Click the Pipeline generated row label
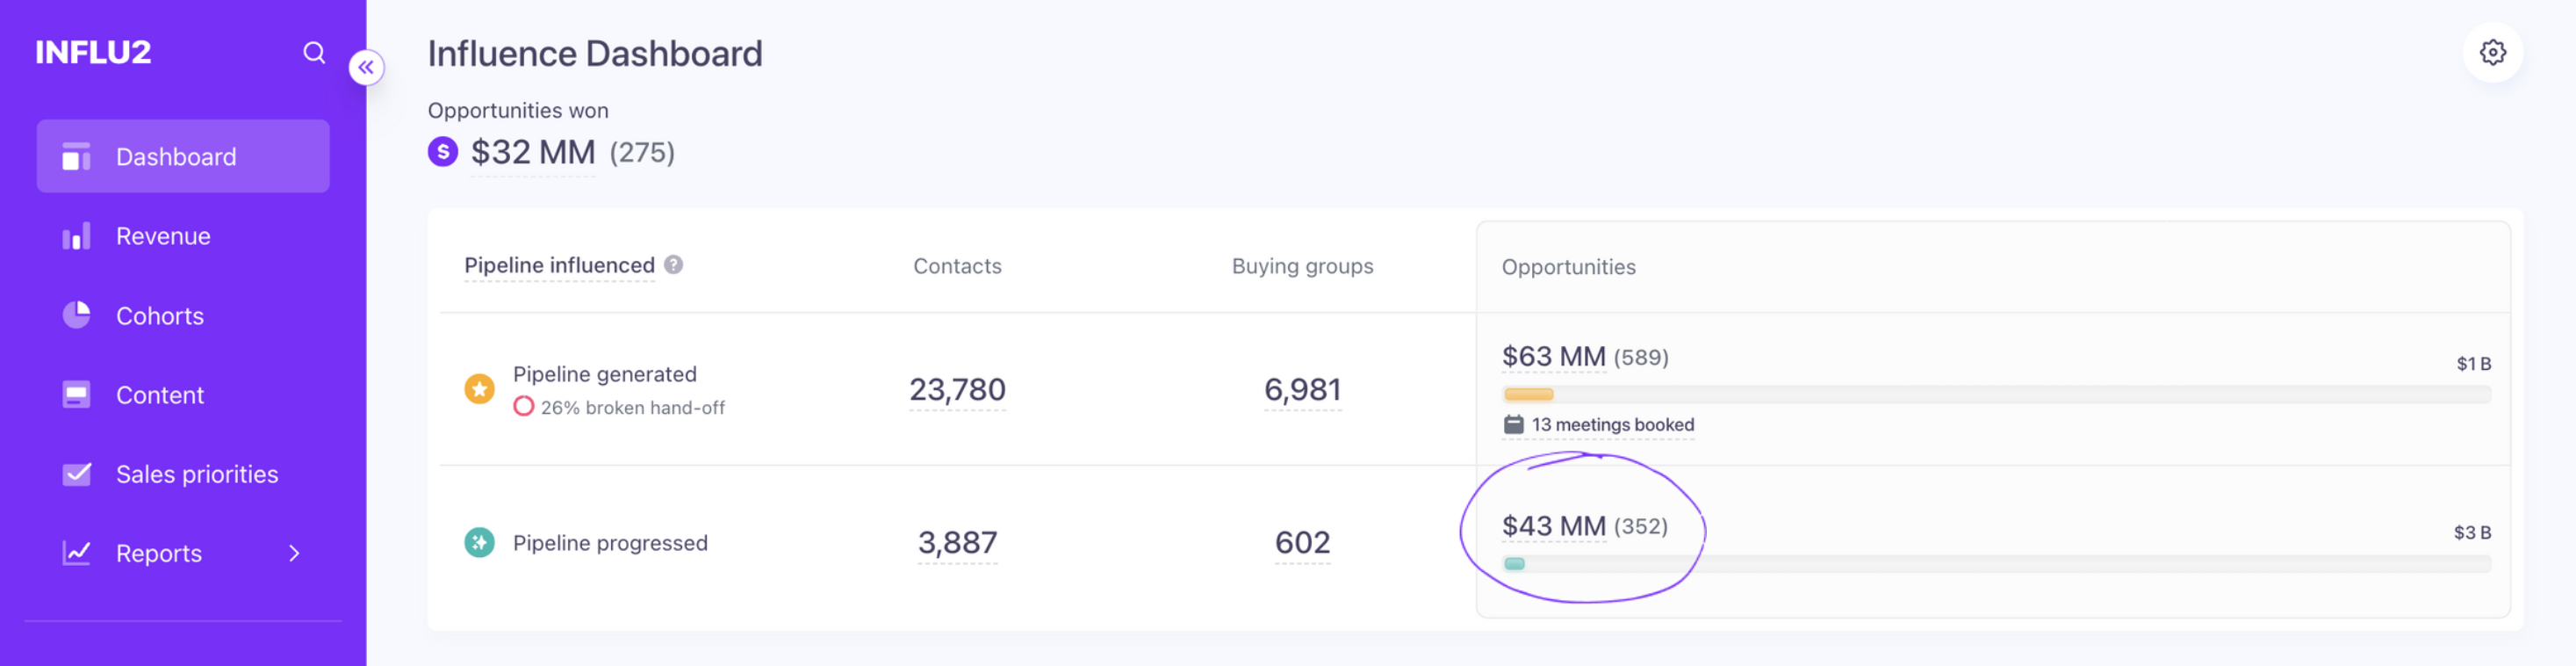This screenshot has width=2576, height=666. coord(604,374)
